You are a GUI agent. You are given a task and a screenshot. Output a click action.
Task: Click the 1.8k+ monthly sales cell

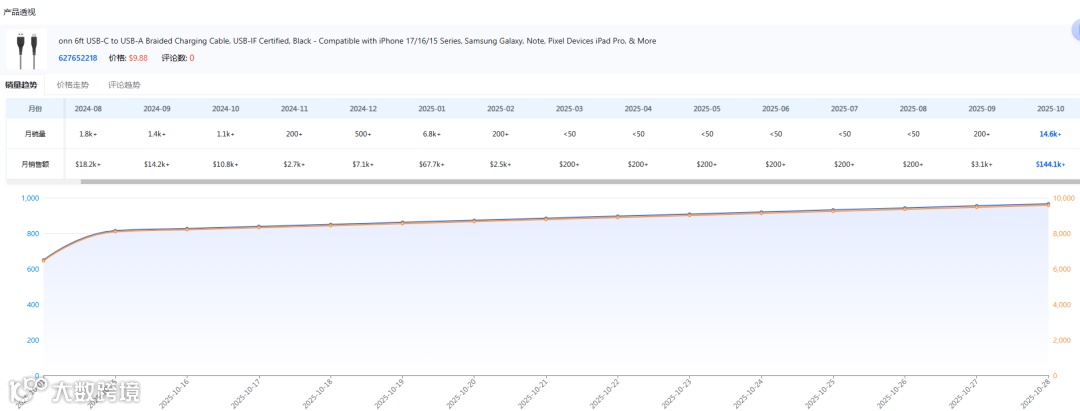pyautogui.click(x=88, y=134)
